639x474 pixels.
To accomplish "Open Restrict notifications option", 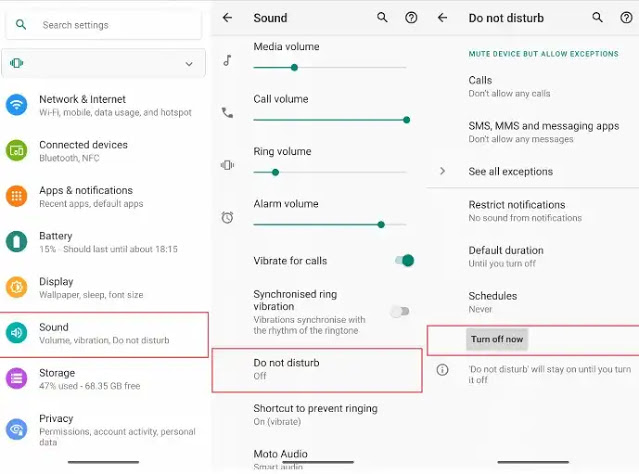I will coord(516,210).
